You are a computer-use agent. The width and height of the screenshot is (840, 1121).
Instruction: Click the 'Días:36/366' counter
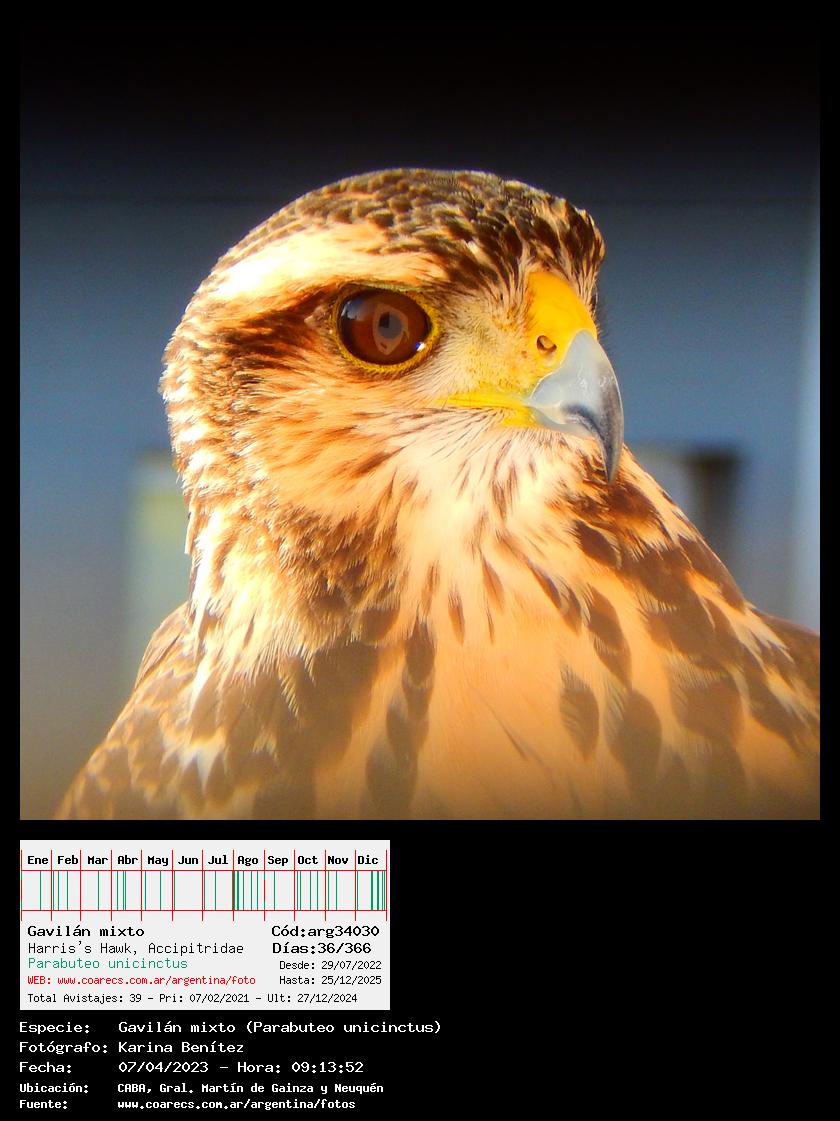pos(321,948)
